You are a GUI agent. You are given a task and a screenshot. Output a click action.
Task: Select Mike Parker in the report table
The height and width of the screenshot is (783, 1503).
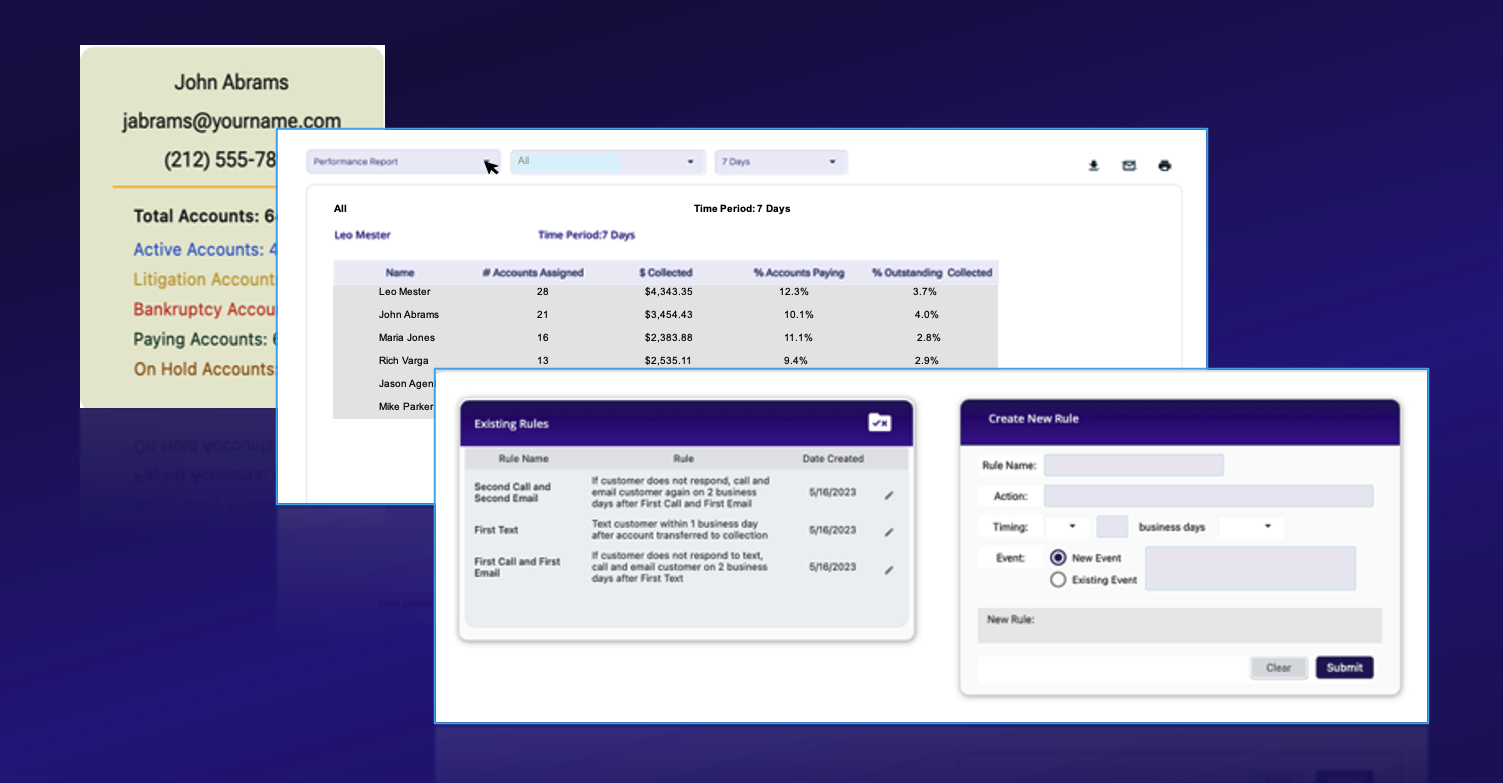[x=406, y=407]
